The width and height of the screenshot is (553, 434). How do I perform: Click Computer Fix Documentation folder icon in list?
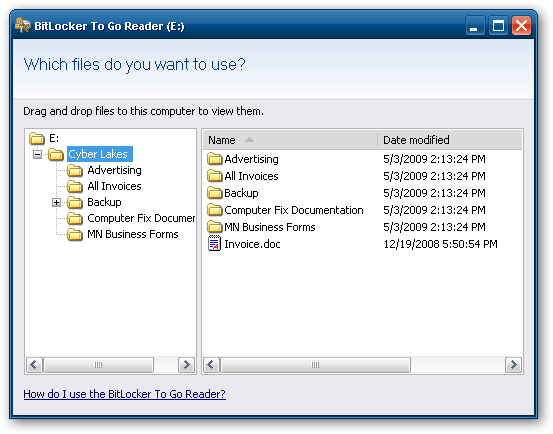point(214,210)
